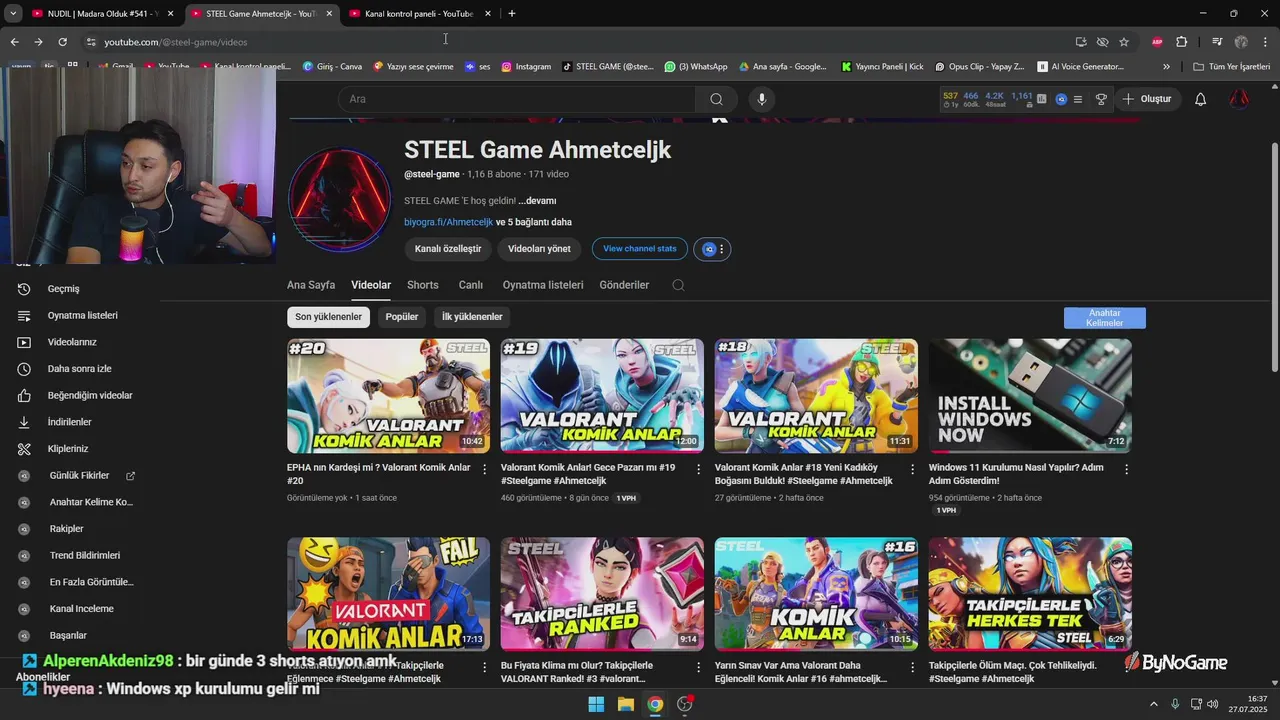The width and height of the screenshot is (1280, 720).
Task: Open options for the Komik Anlar #18 video
Action: coord(912,469)
